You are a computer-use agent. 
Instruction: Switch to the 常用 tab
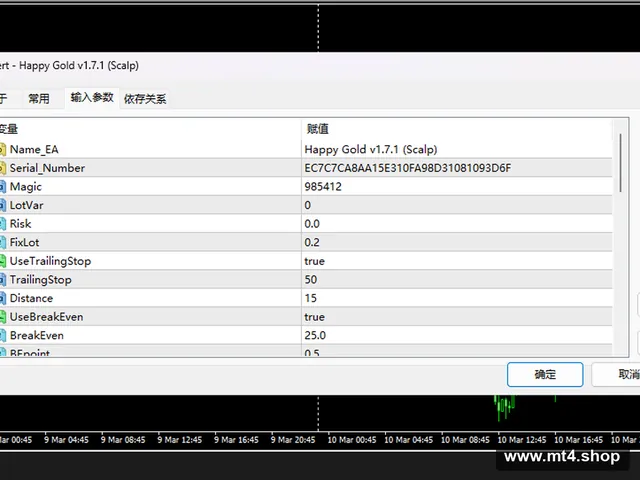coord(39,98)
